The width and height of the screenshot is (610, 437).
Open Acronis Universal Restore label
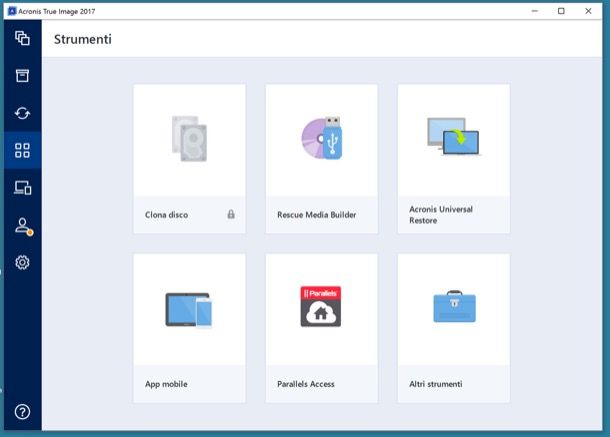click(x=441, y=215)
